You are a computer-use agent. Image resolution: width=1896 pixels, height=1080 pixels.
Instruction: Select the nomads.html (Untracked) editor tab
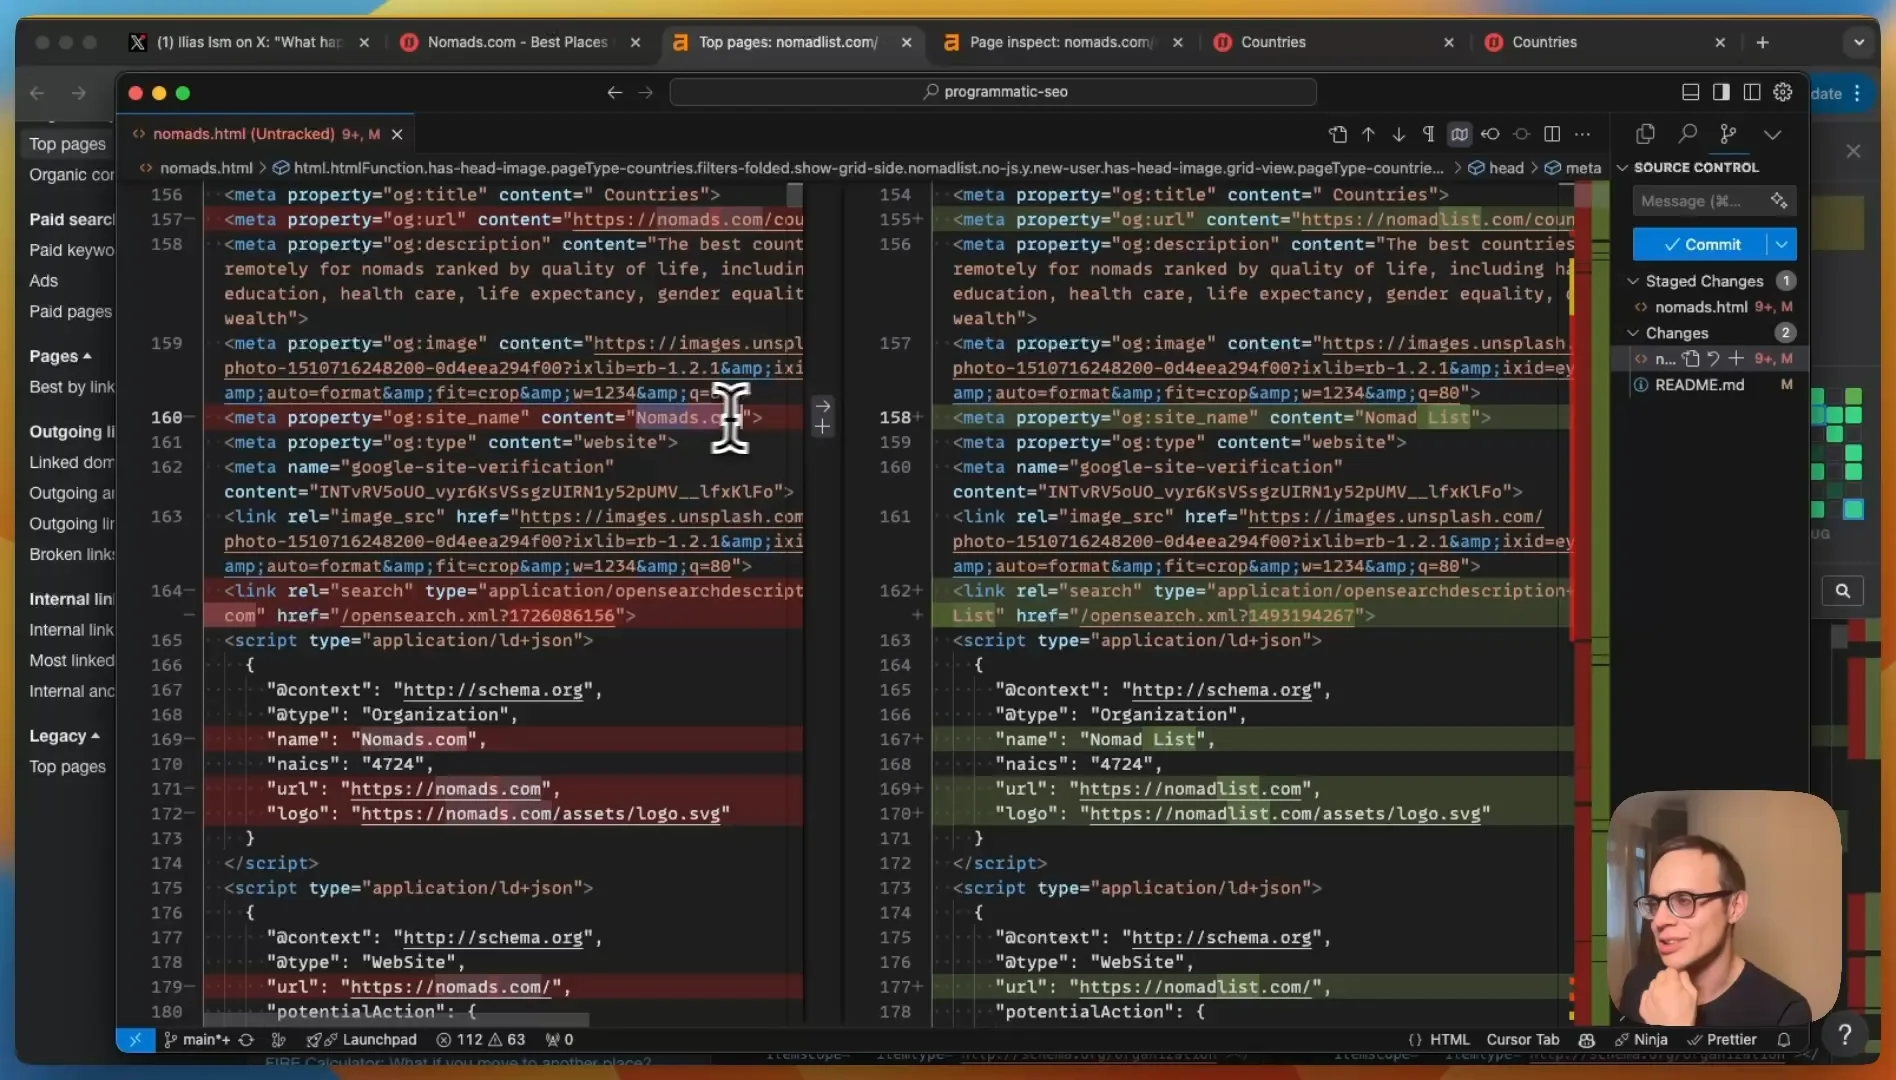(265, 134)
